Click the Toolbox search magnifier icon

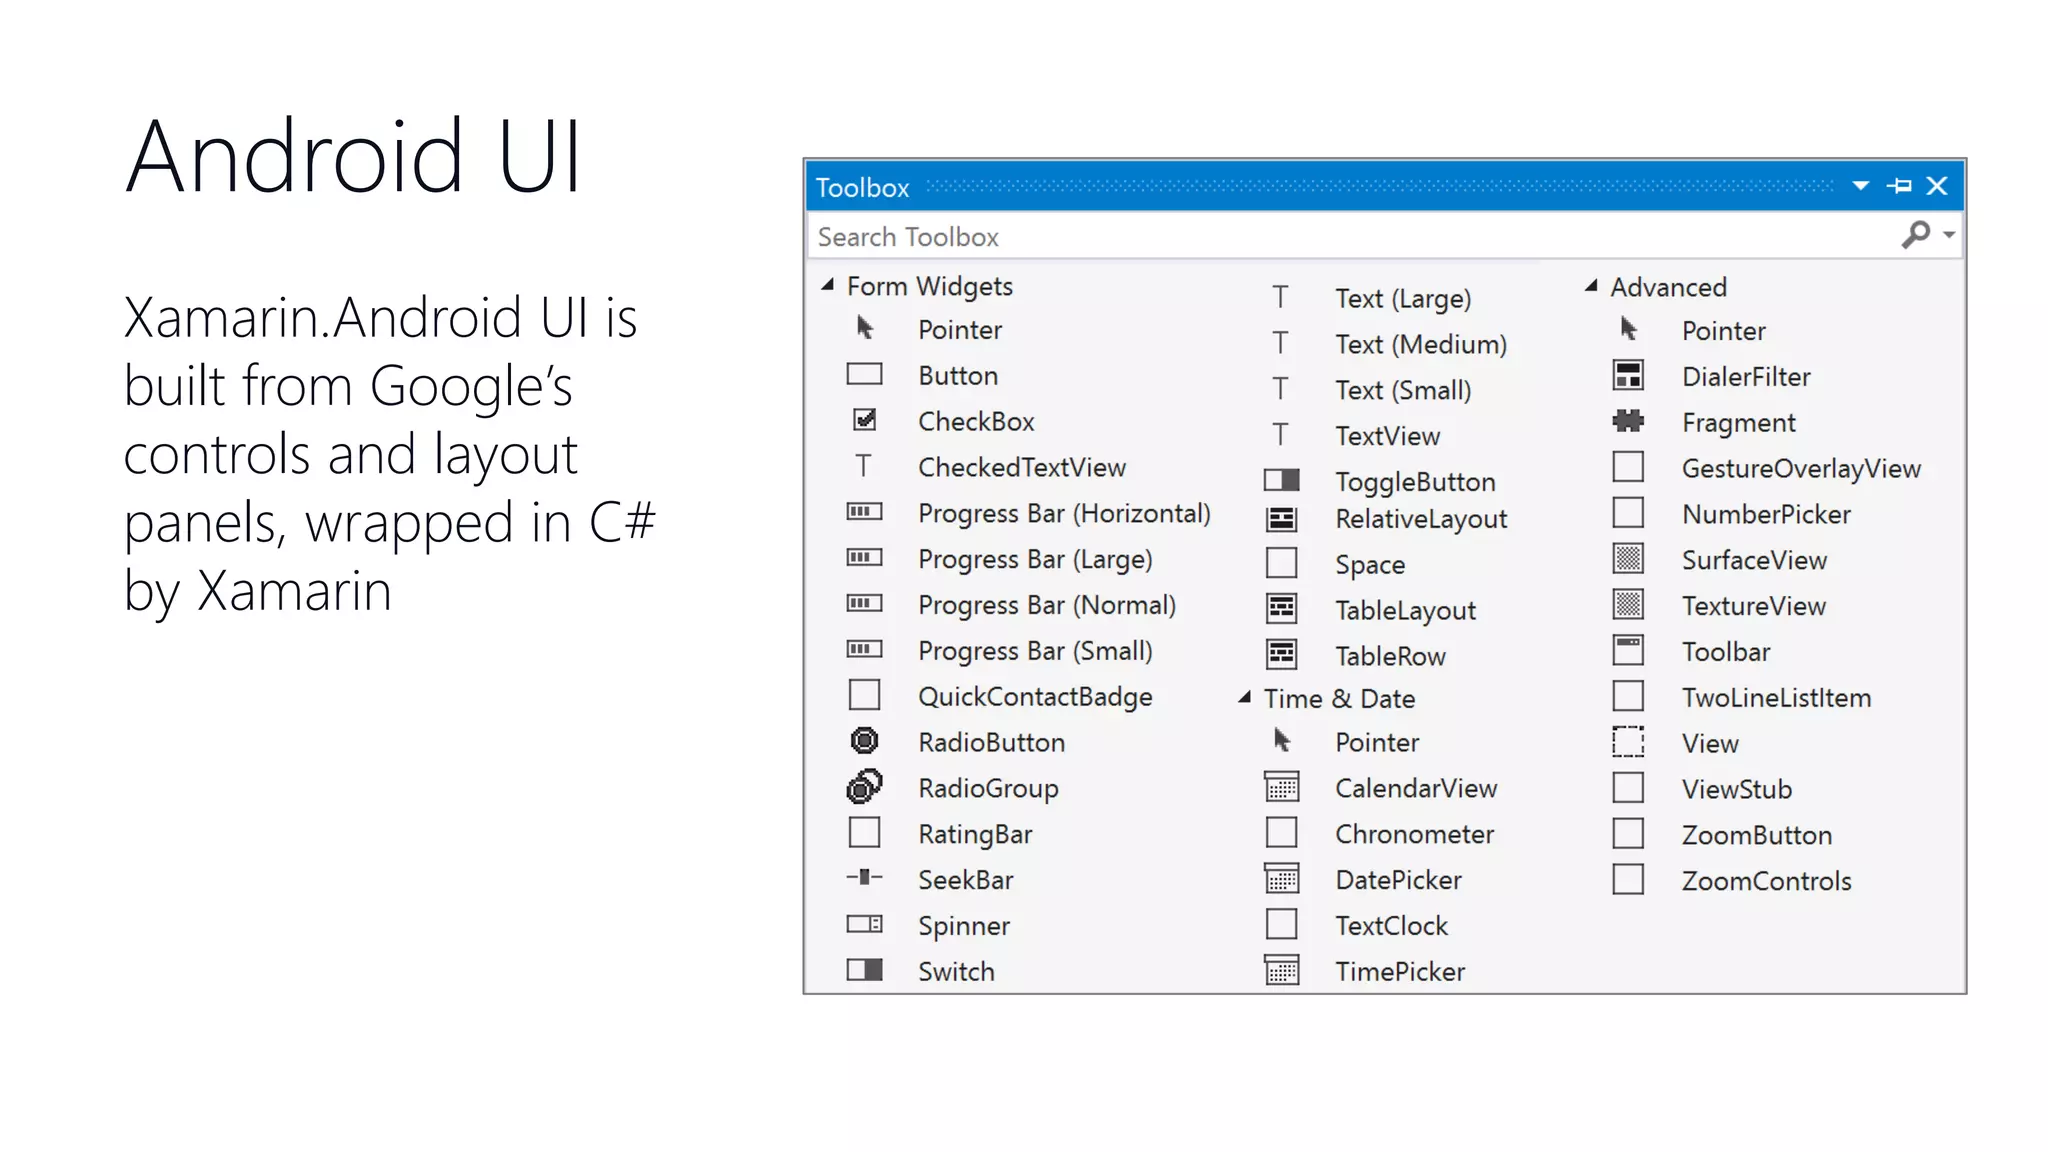tap(1916, 235)
